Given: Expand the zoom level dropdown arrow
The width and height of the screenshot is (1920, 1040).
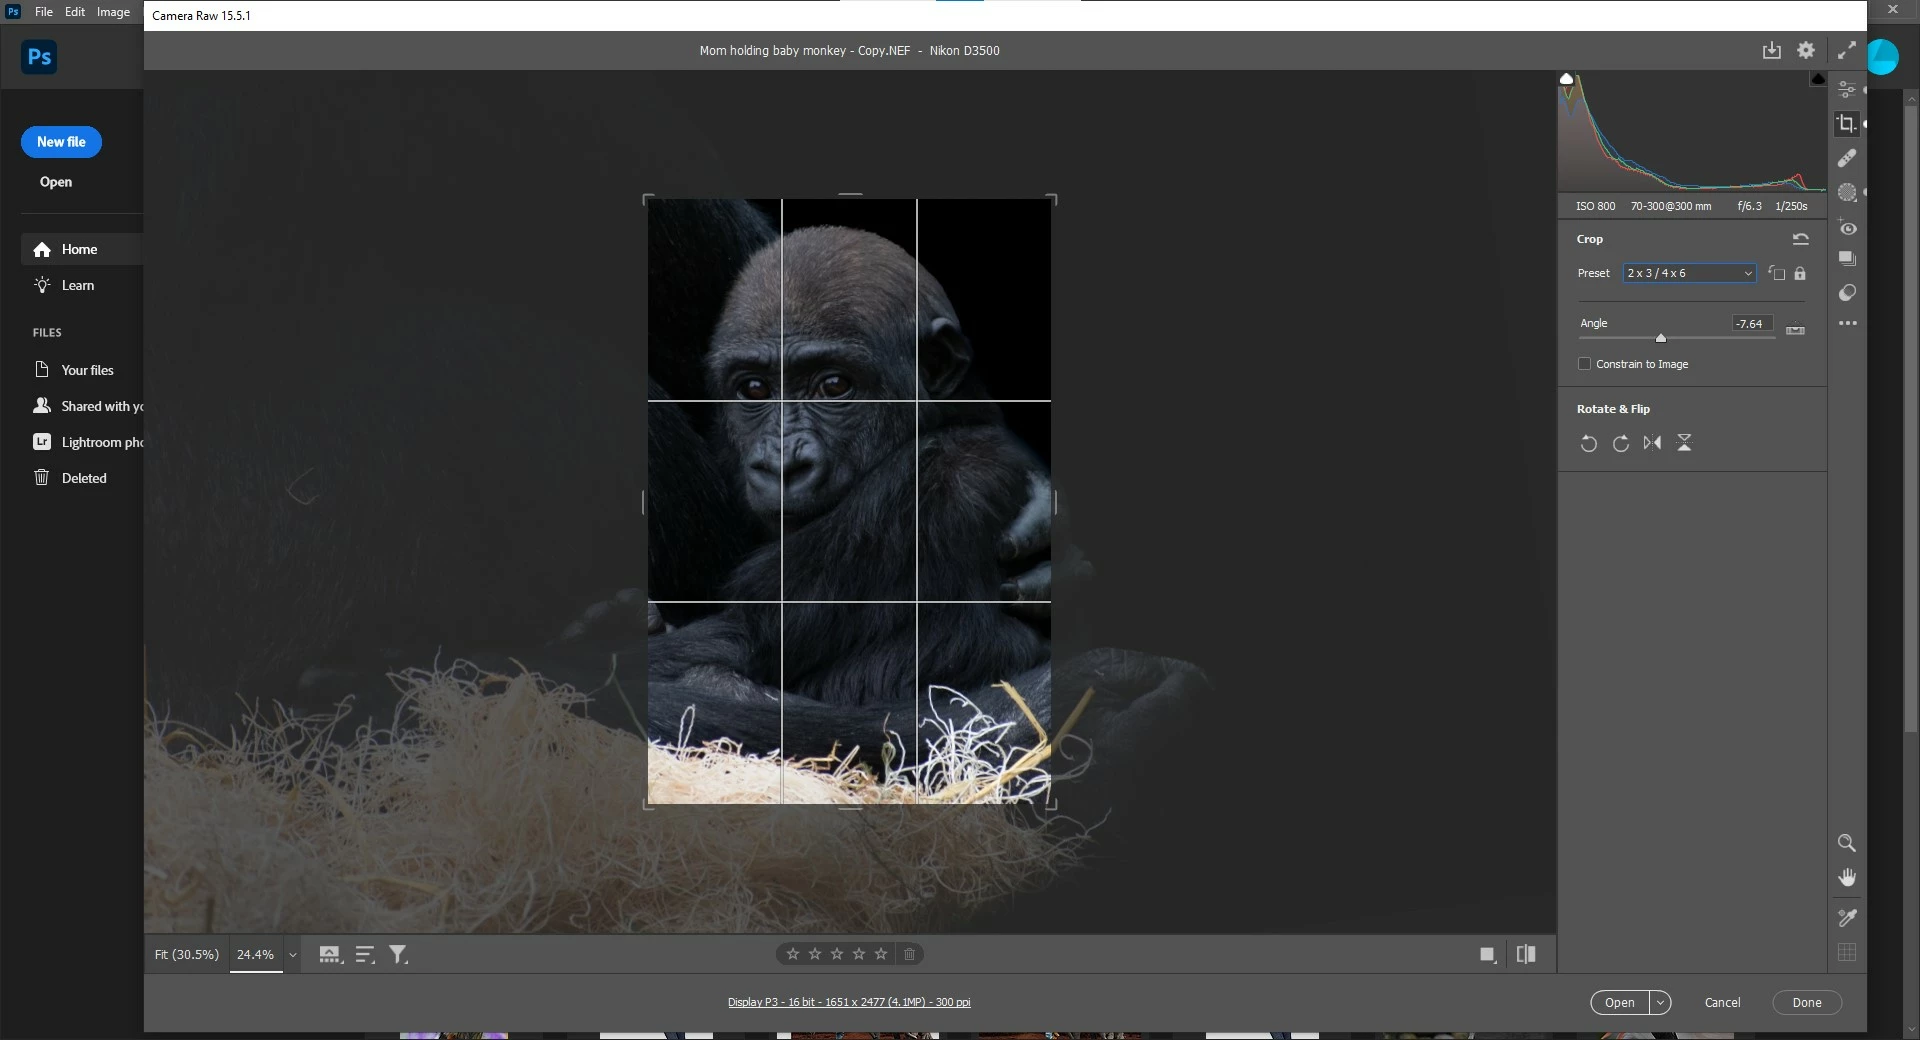Looking at the screenshot, I should (293, 955).
